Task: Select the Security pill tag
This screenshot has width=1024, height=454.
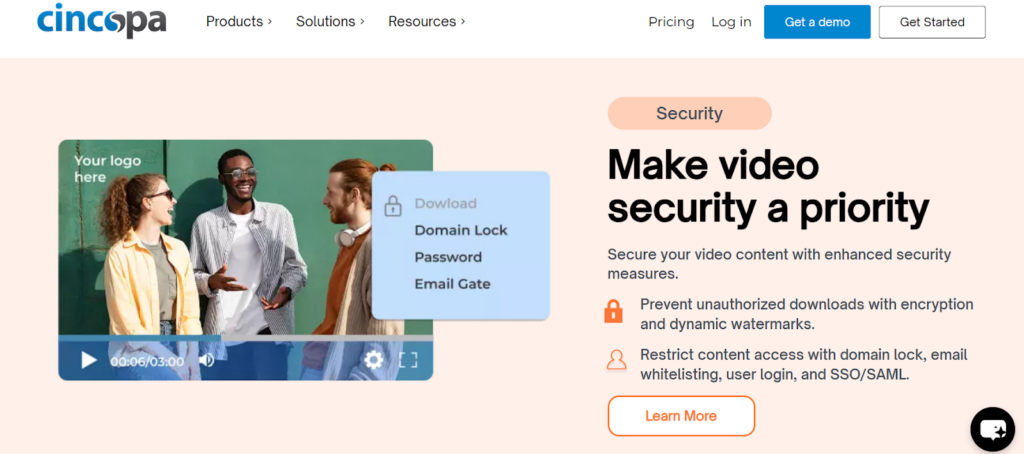Action: pyautogui.click(x=689, y=113)
